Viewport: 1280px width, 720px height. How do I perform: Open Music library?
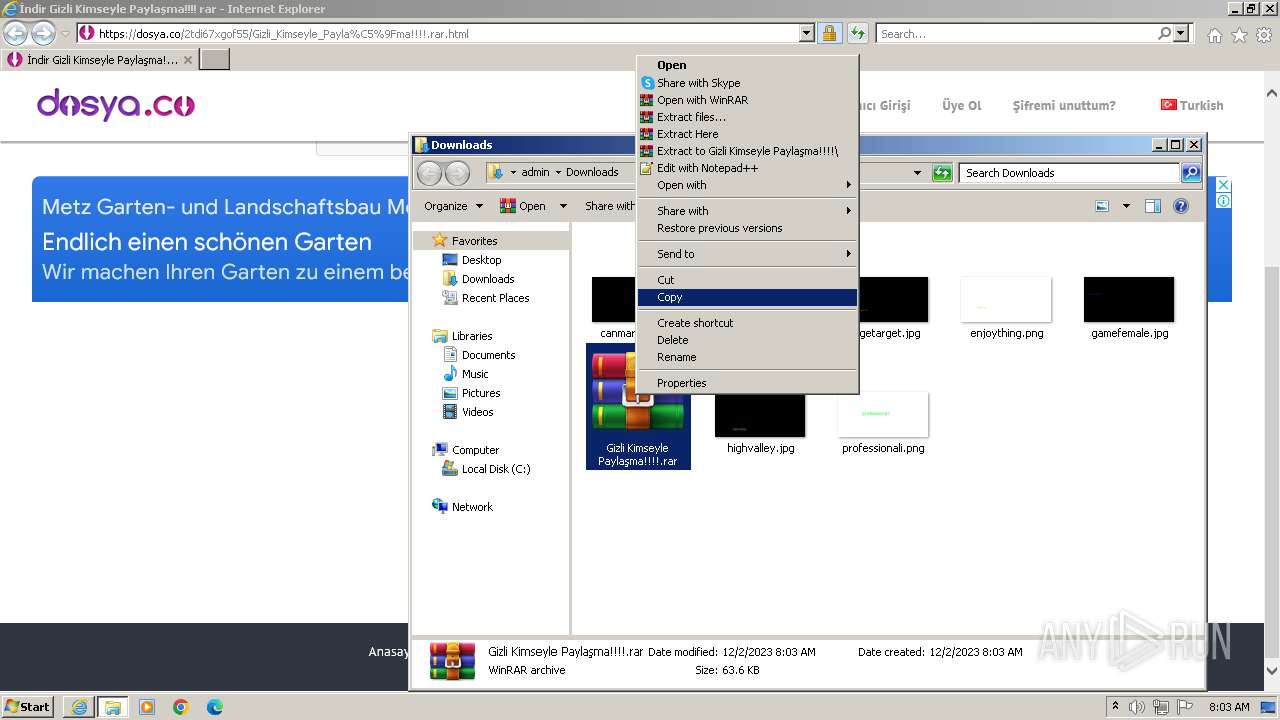tap(475, 374)
